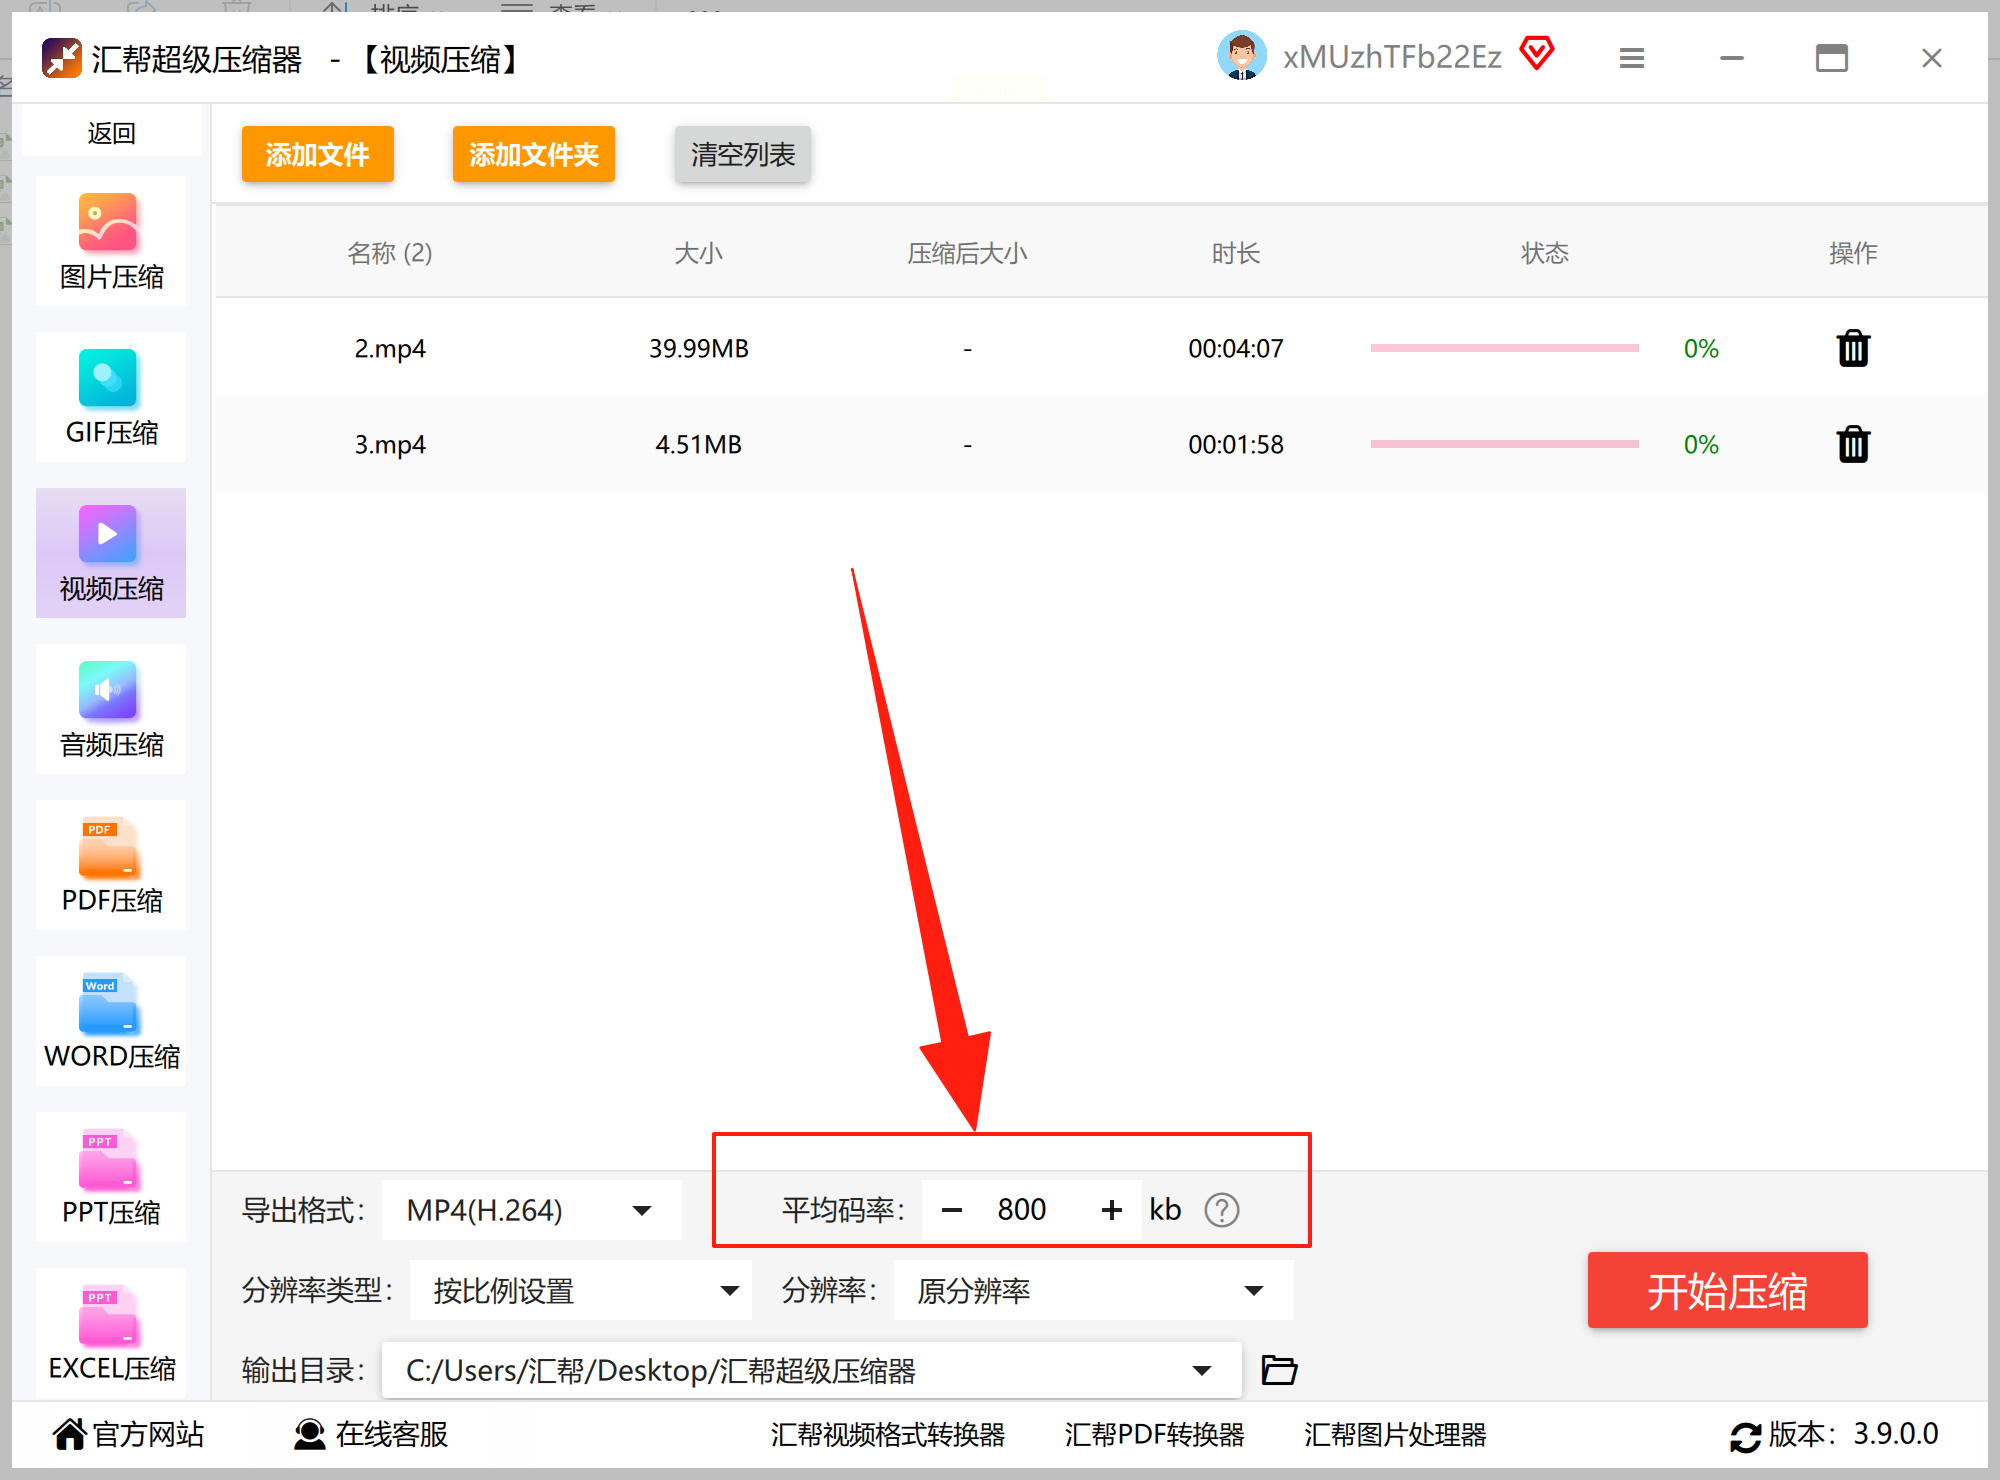
Task: Open PDF压缩 section
Action: point(111,866)
